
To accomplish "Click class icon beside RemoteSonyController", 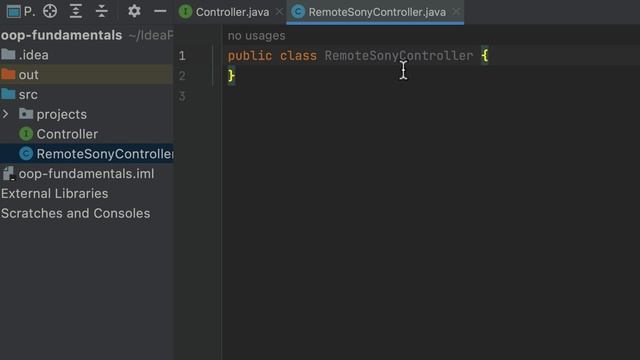I will 26,153.
